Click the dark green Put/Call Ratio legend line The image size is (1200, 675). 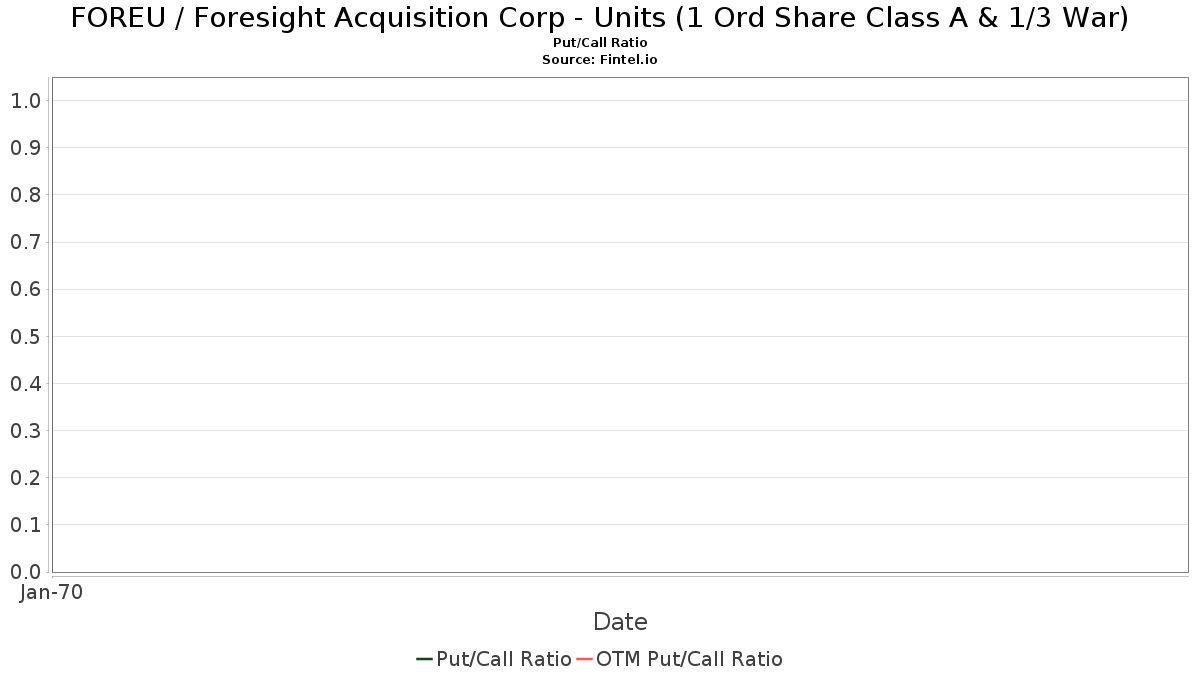click(424, 659)
